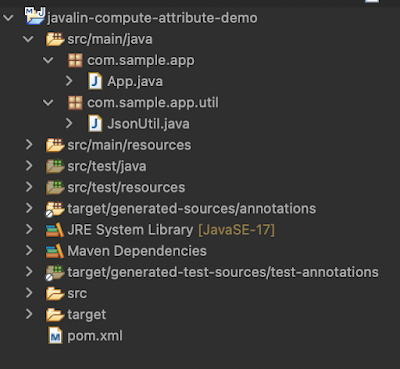This screenshot has width=400, height=369.
Task: Select the javalin-compute-attribute-demo project label
Action: click(152, 18)
